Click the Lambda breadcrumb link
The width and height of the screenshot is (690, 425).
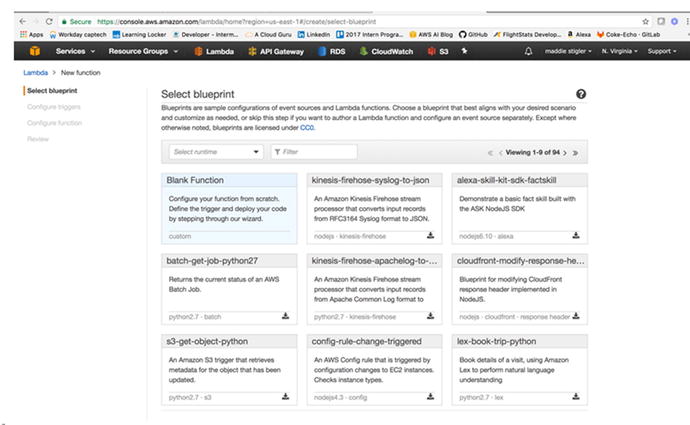[x=35, y=73]
